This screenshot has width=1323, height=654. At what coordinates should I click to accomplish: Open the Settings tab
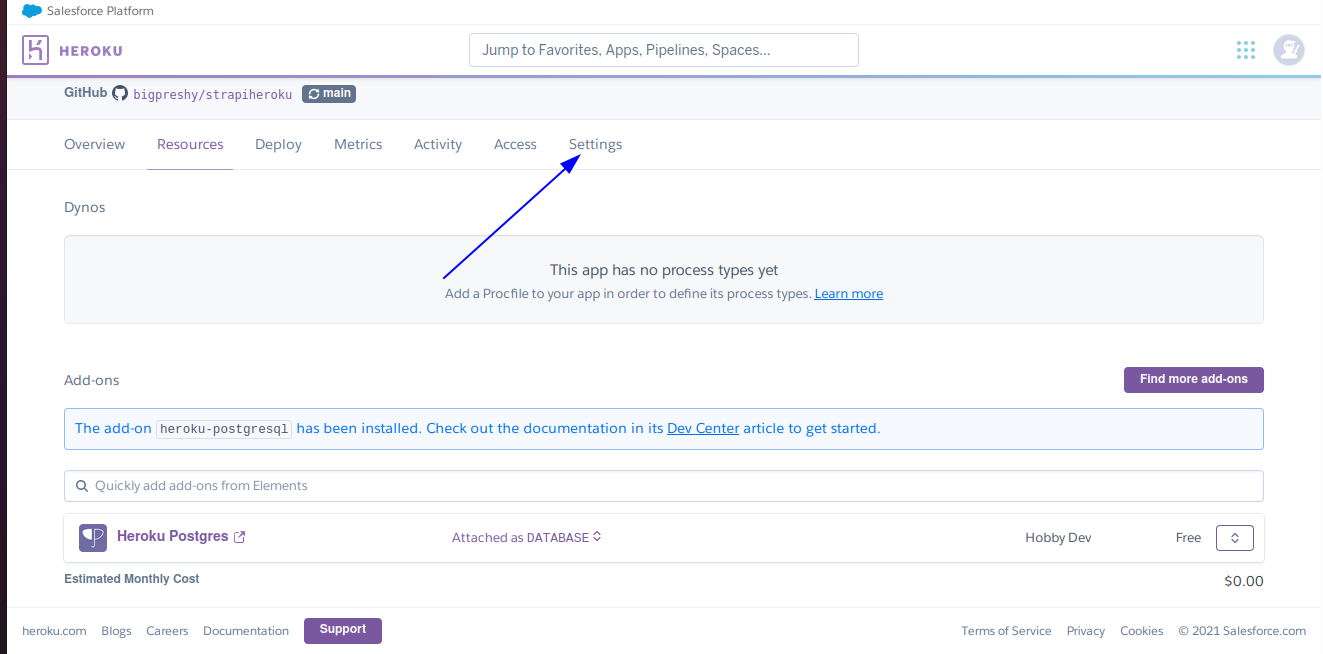[595, 144]
